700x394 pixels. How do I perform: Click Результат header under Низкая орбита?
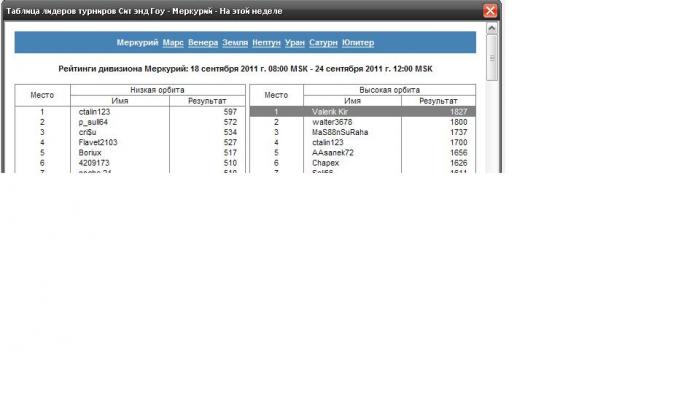coord(207,101)
